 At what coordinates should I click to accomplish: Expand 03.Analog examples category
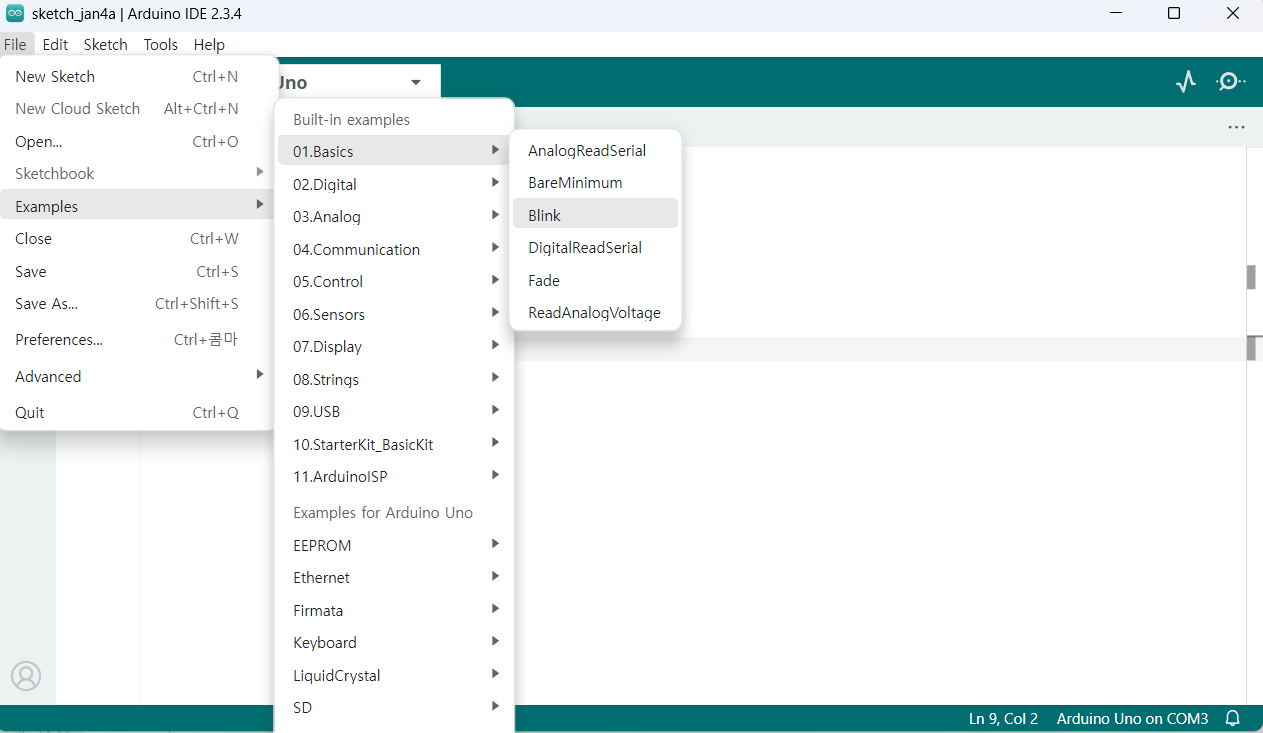point(394,216)
